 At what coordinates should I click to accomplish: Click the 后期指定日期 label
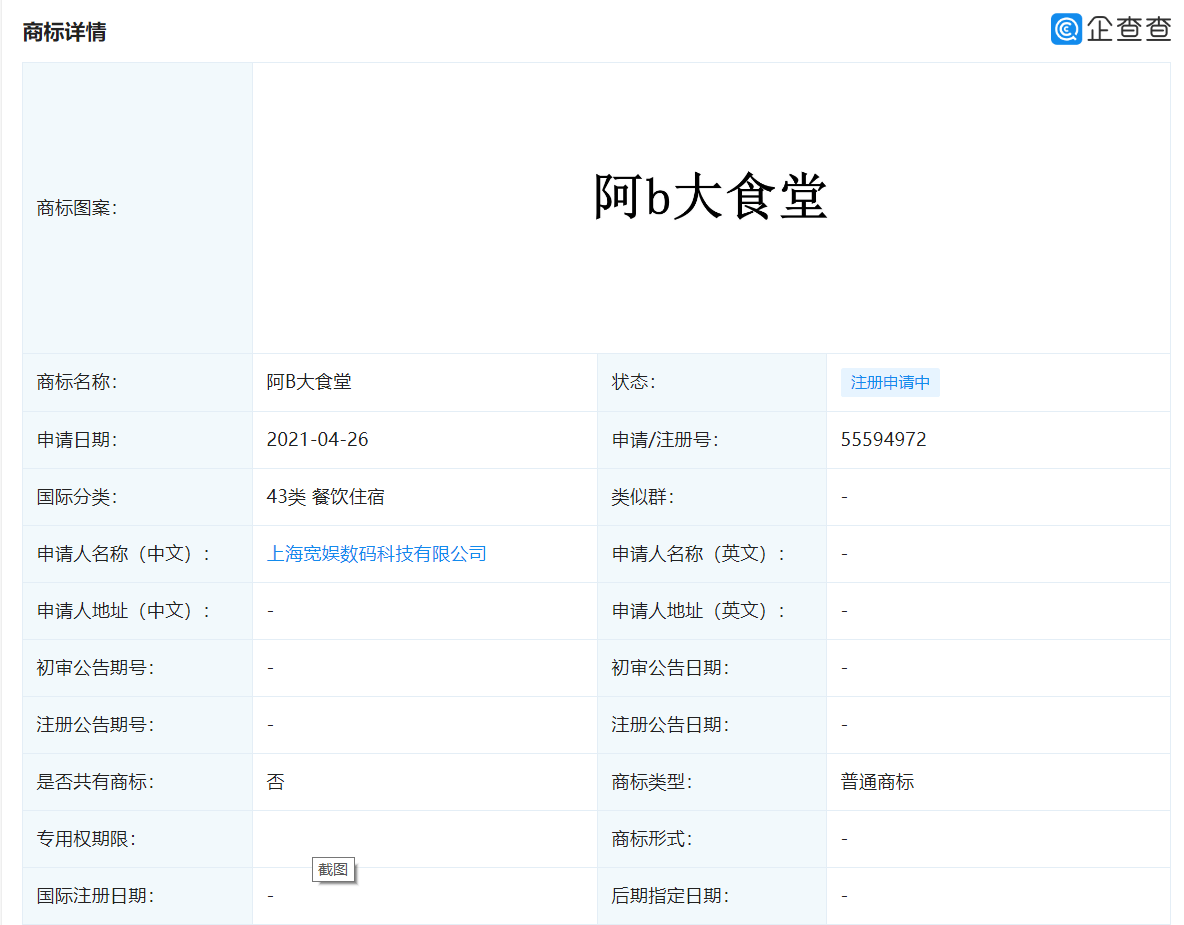click(671, 896)
